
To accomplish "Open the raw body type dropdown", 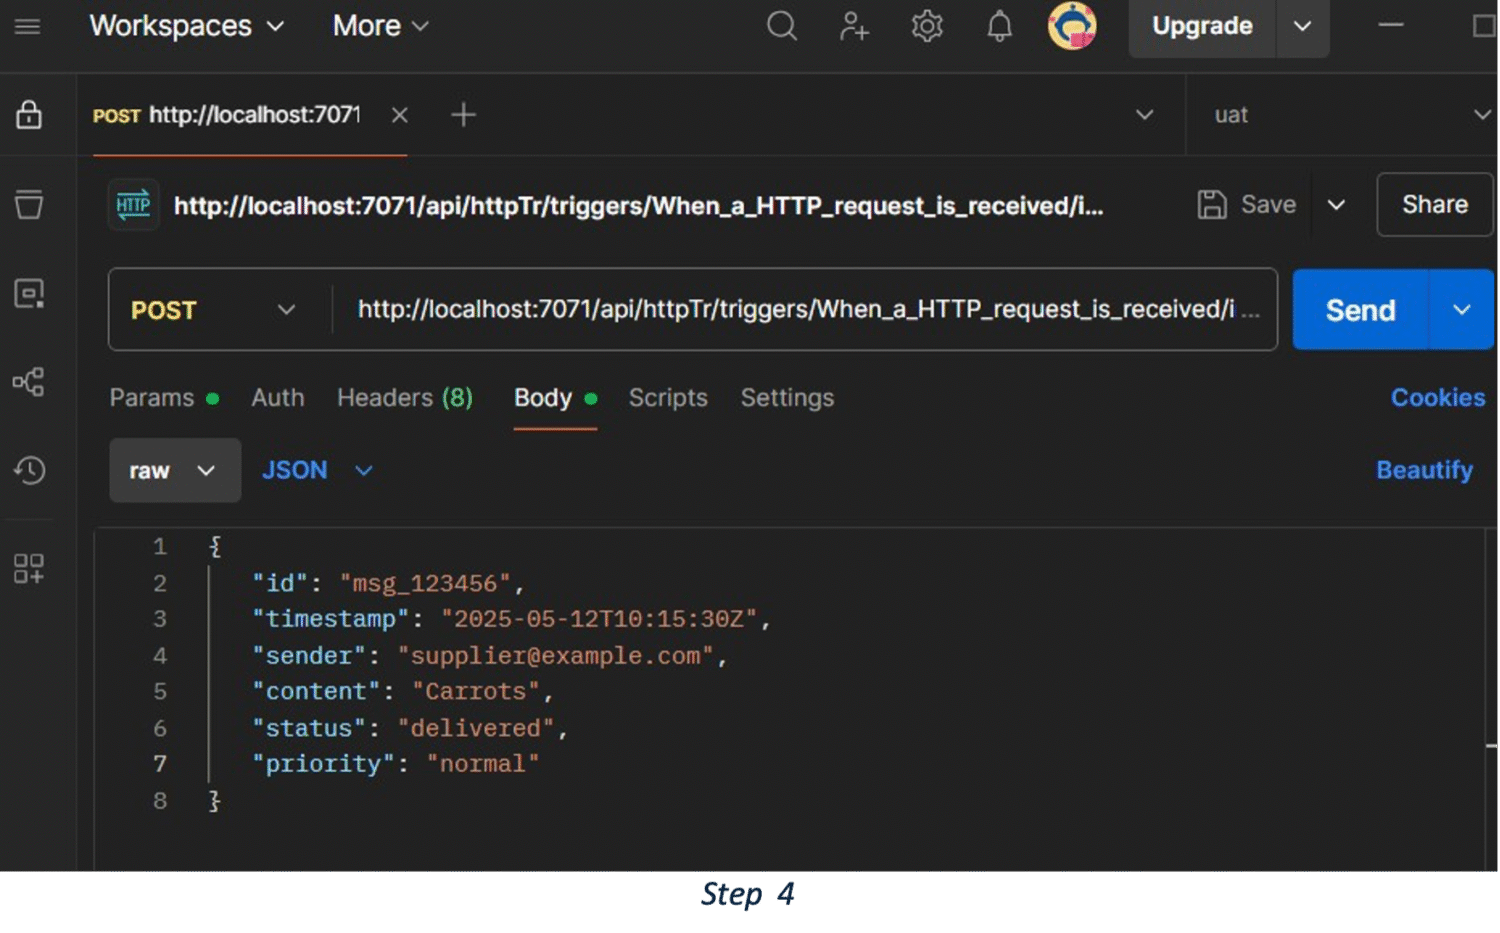I will coord(174,470).
